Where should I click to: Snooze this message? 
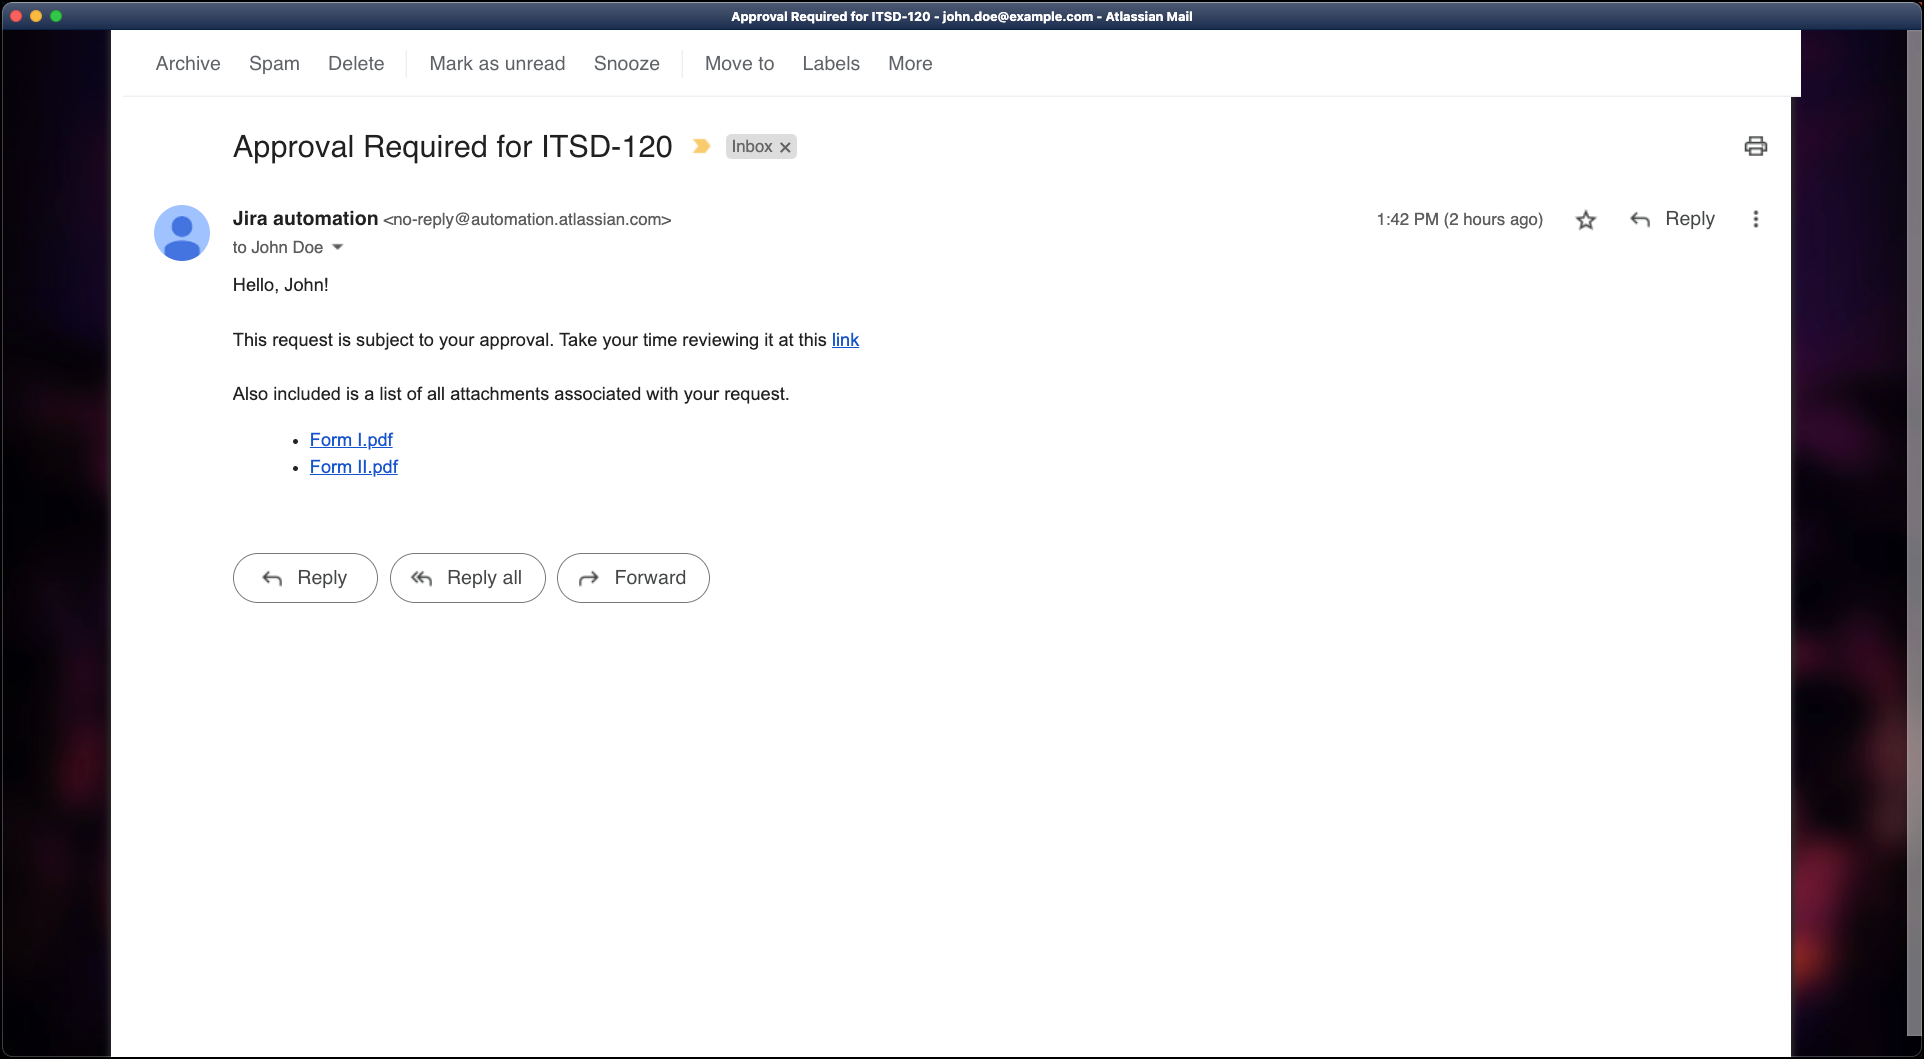pyautogui.click(x=626, y=63)
